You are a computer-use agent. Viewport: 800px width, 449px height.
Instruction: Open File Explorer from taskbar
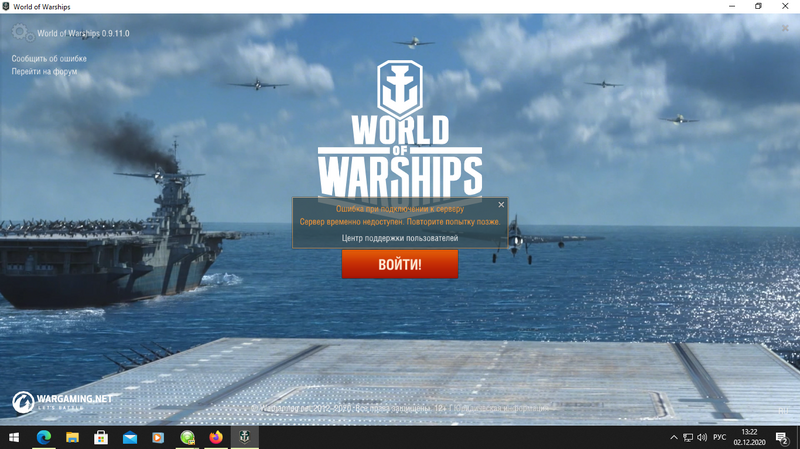tap(72, 438)
